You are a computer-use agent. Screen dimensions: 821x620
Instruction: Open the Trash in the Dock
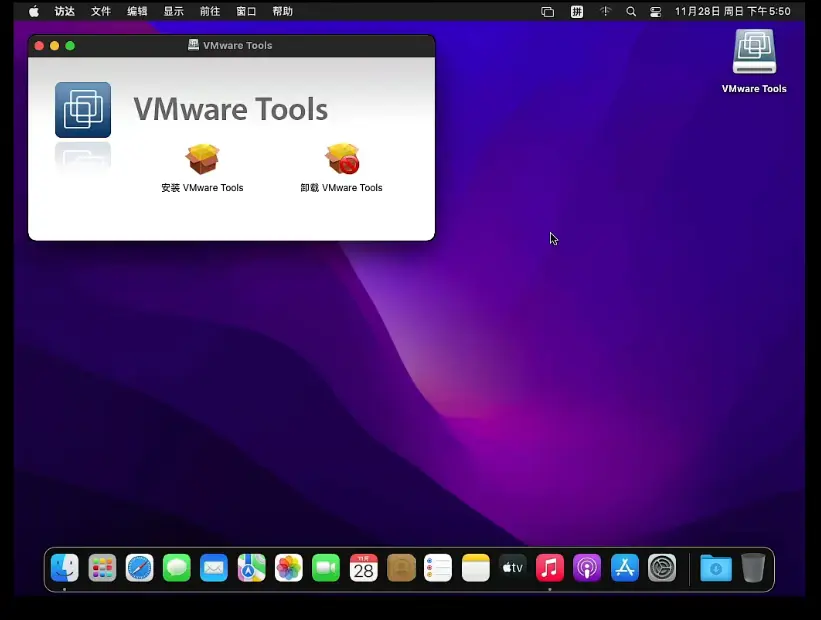point(753,568)
